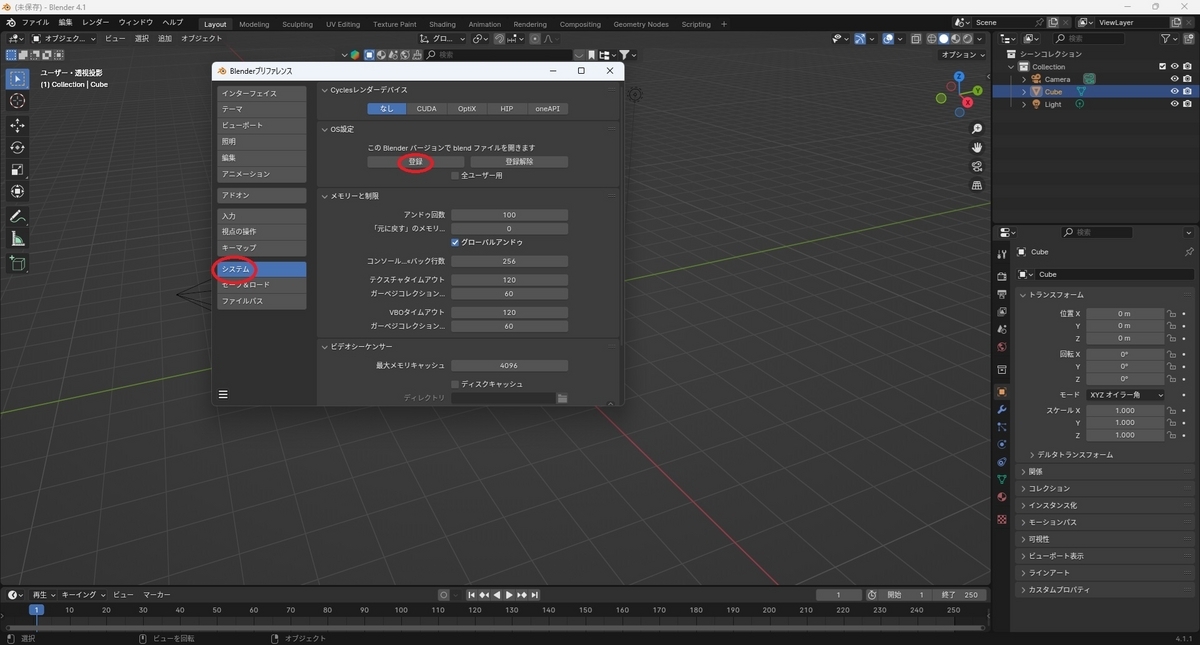The image size is (1200, 645).
Task: Select the Move tool
Action: [x=17, y=125]
